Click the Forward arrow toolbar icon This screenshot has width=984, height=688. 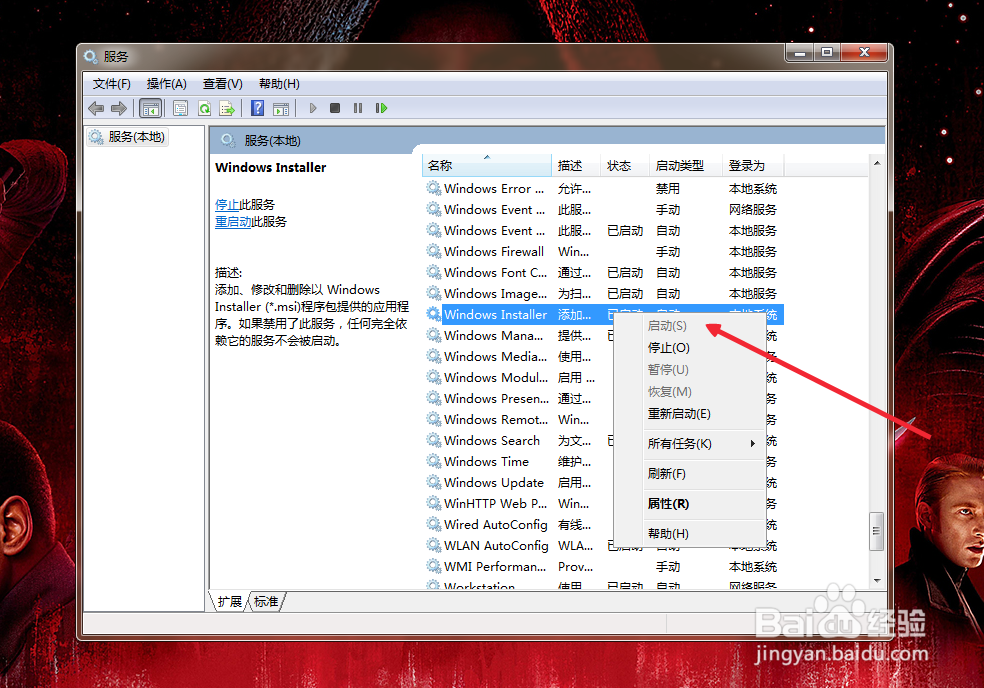[119, 109]
